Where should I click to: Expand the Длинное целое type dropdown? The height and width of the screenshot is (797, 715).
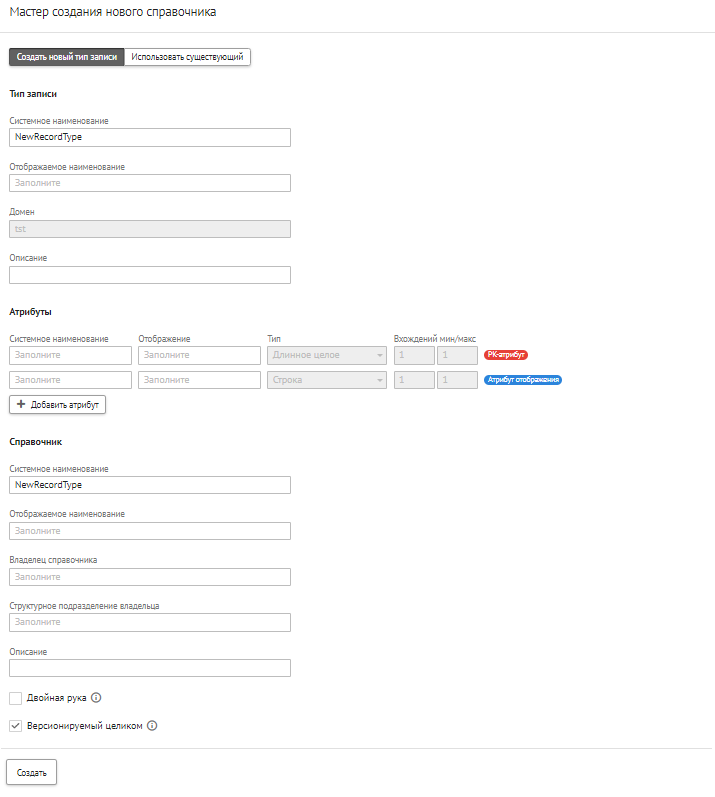pyautogui.click(x=327, y=355)
